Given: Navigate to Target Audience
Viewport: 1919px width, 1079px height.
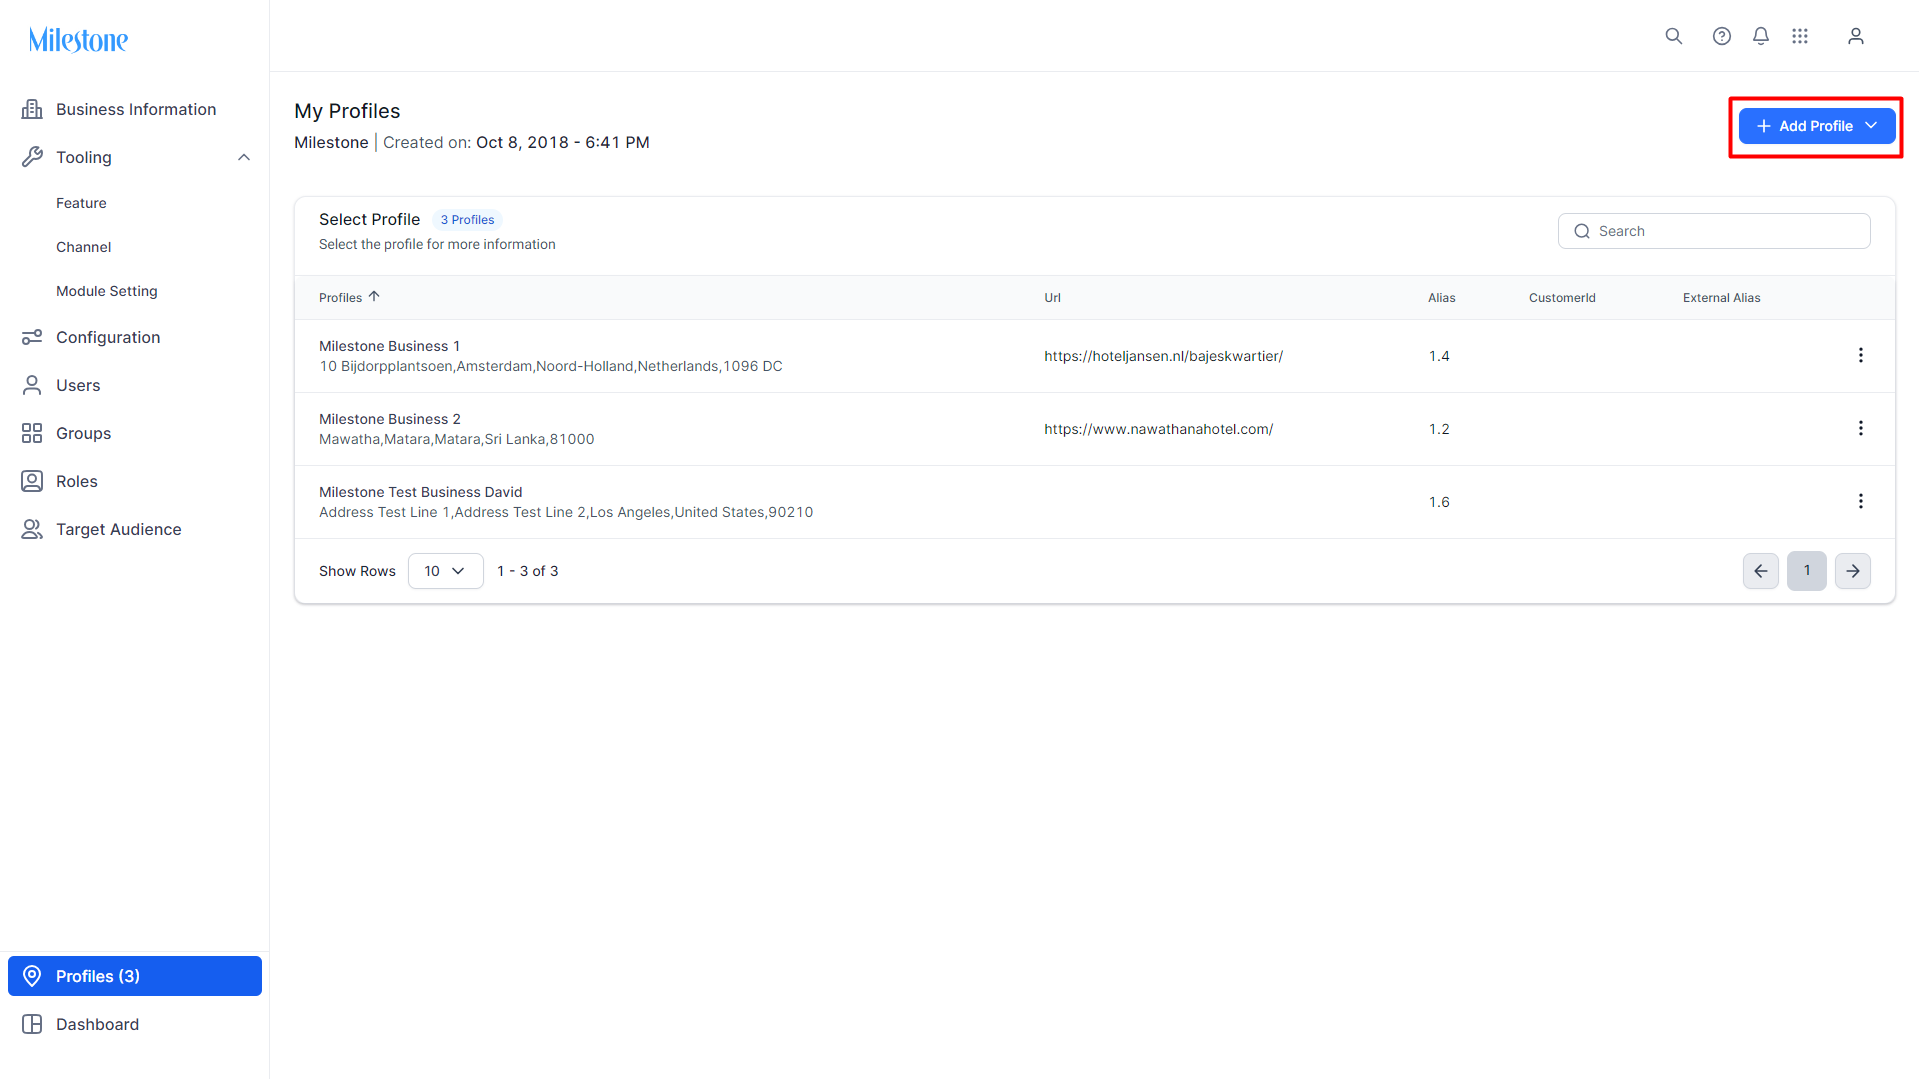Looking at the screenshot, I should point(135,529).
